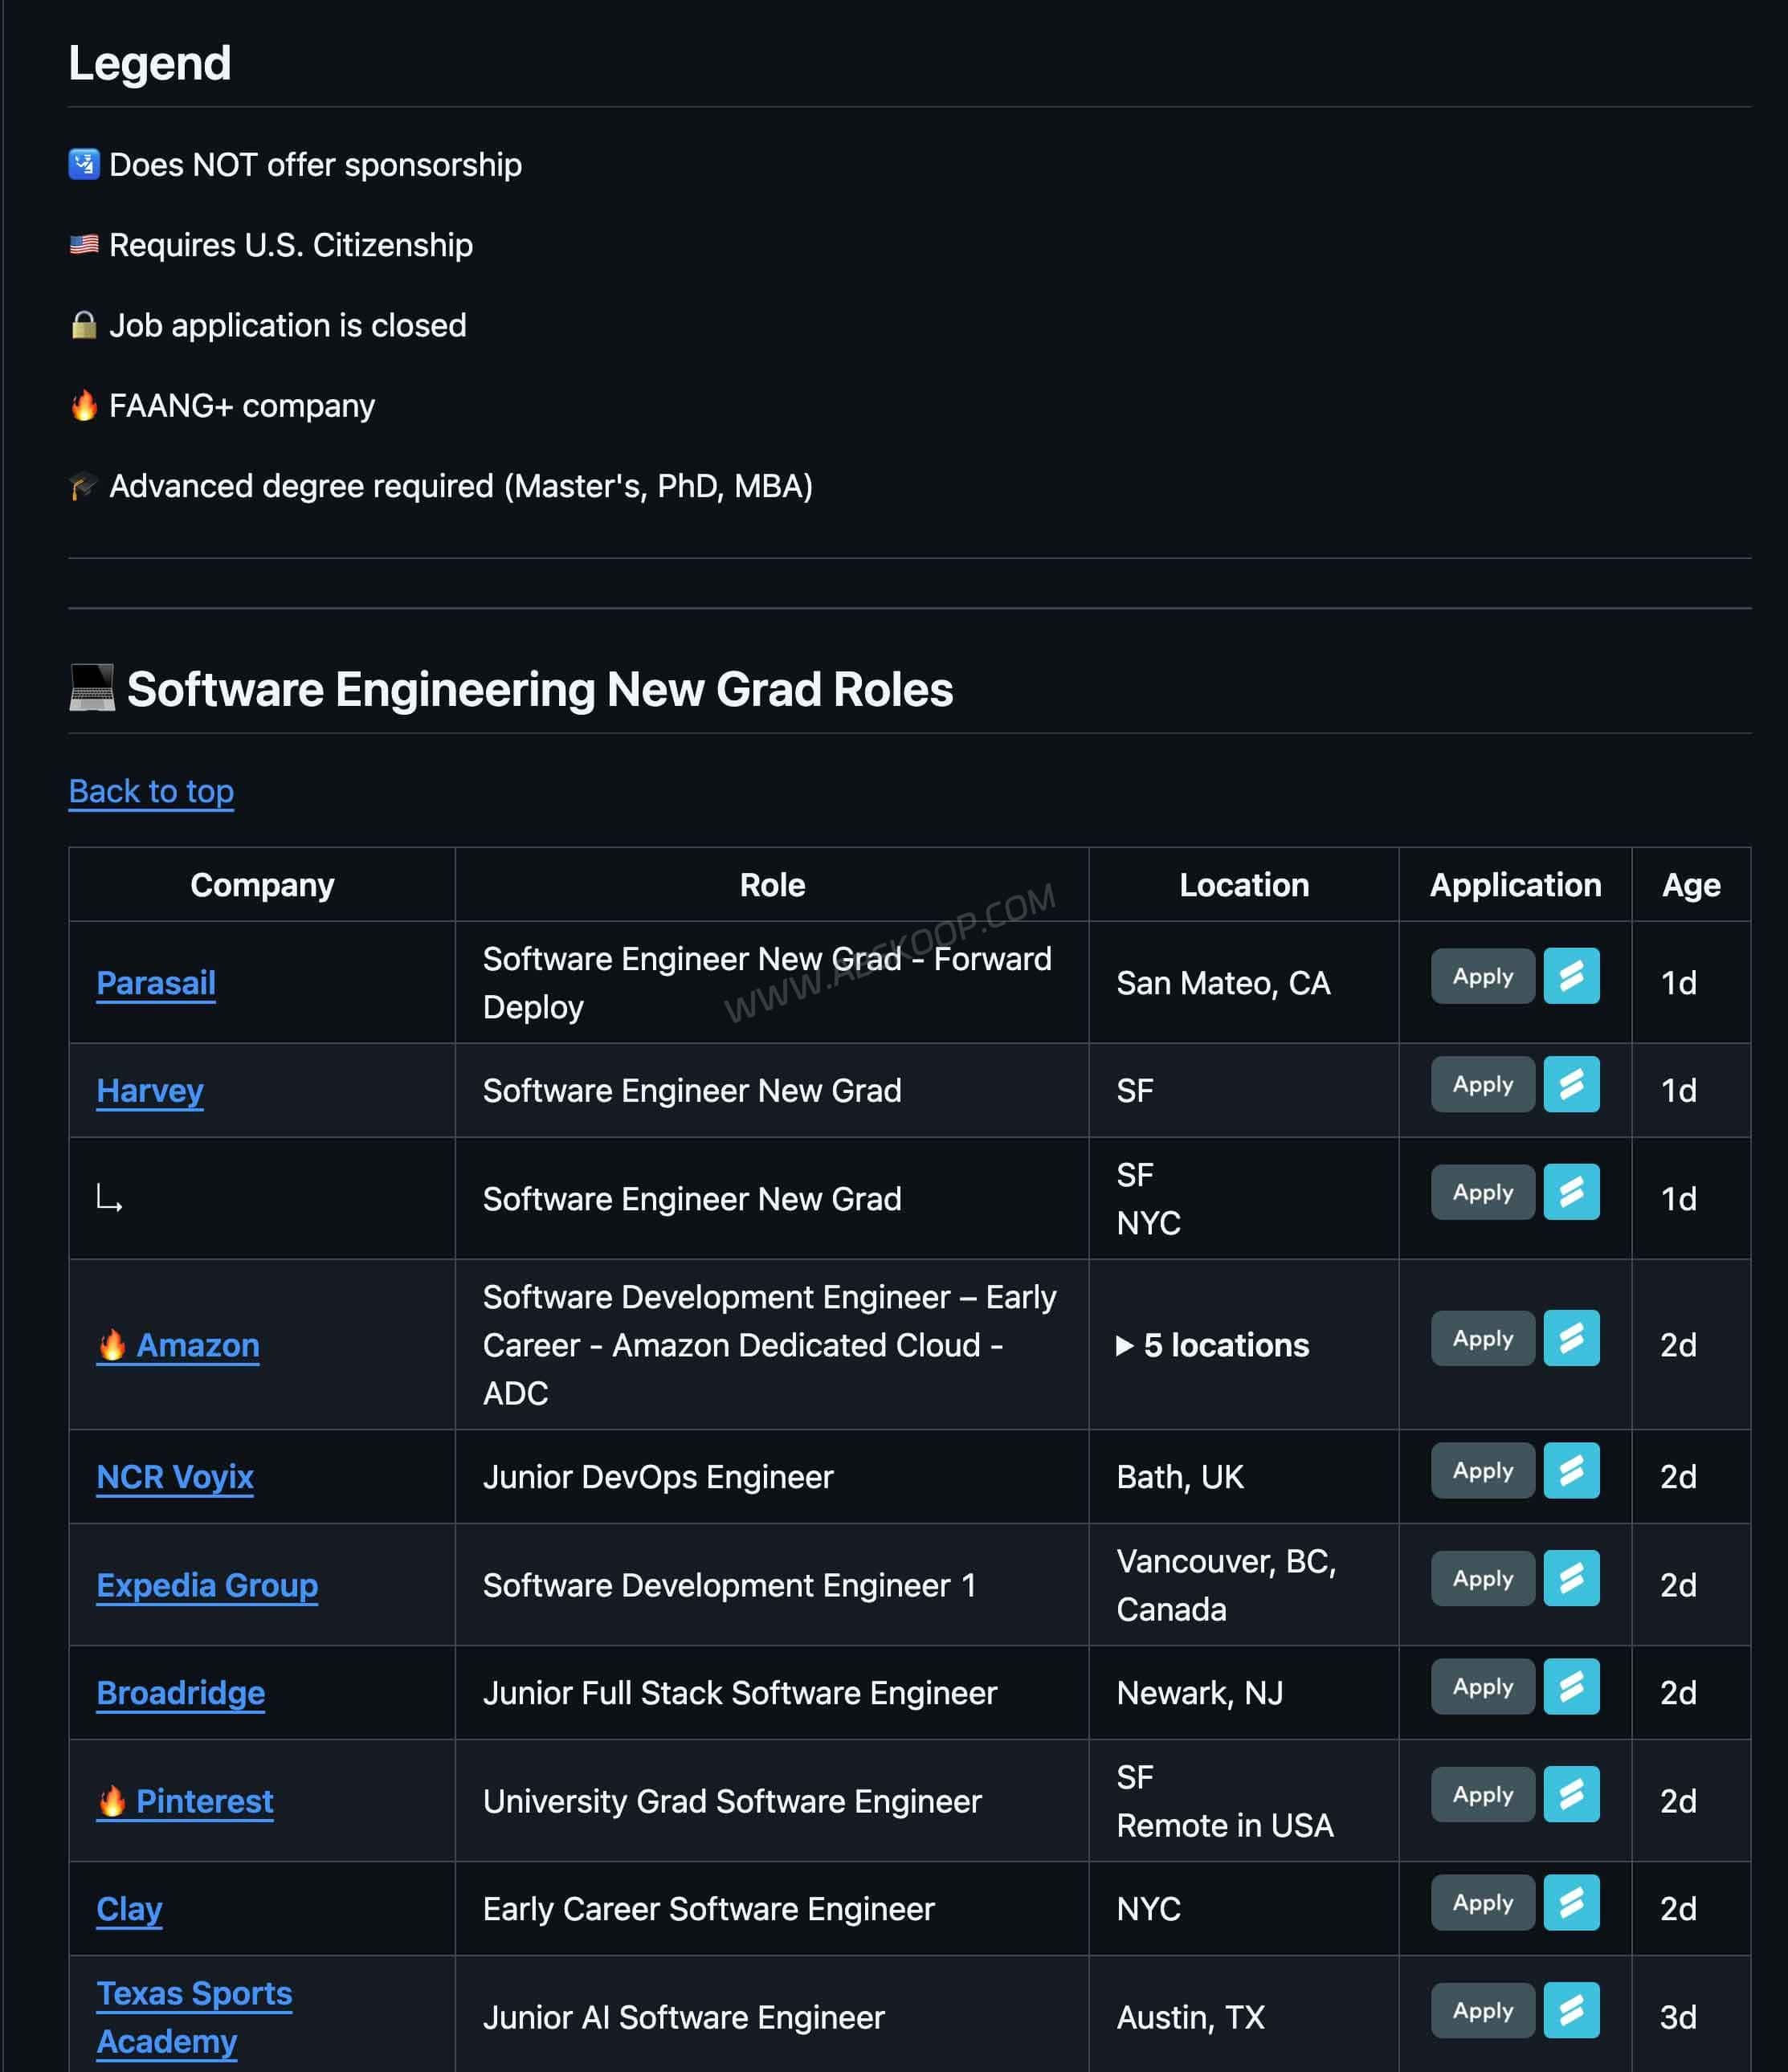Viewport: 1788px width, 2072px height.
Task: Apply to Texas Sports Academy Junior AI role
Action: pos(1483,2010)
